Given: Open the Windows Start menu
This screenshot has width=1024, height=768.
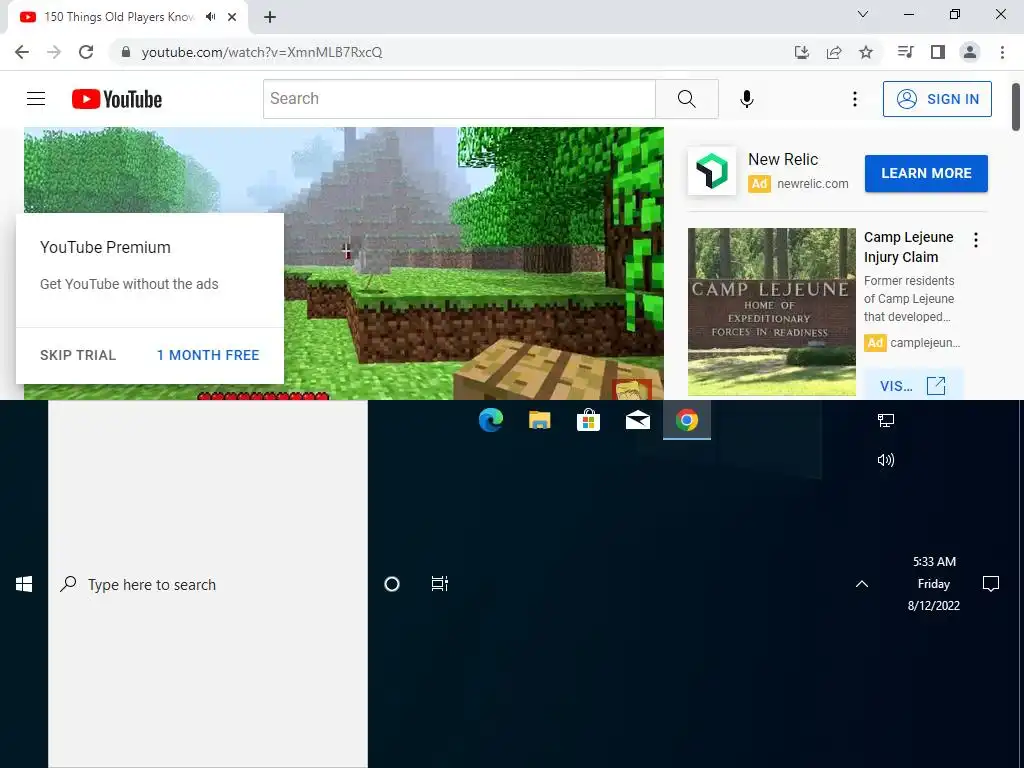Looking at the screenshot, I should (24, 584).
